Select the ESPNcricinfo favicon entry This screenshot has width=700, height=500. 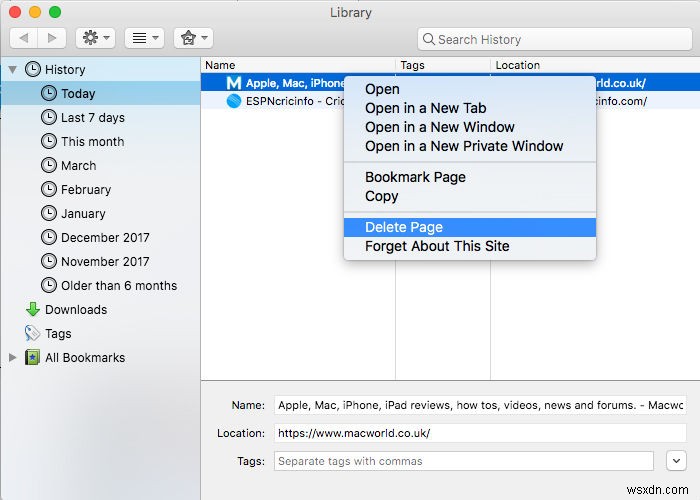(x=234, y=101)
